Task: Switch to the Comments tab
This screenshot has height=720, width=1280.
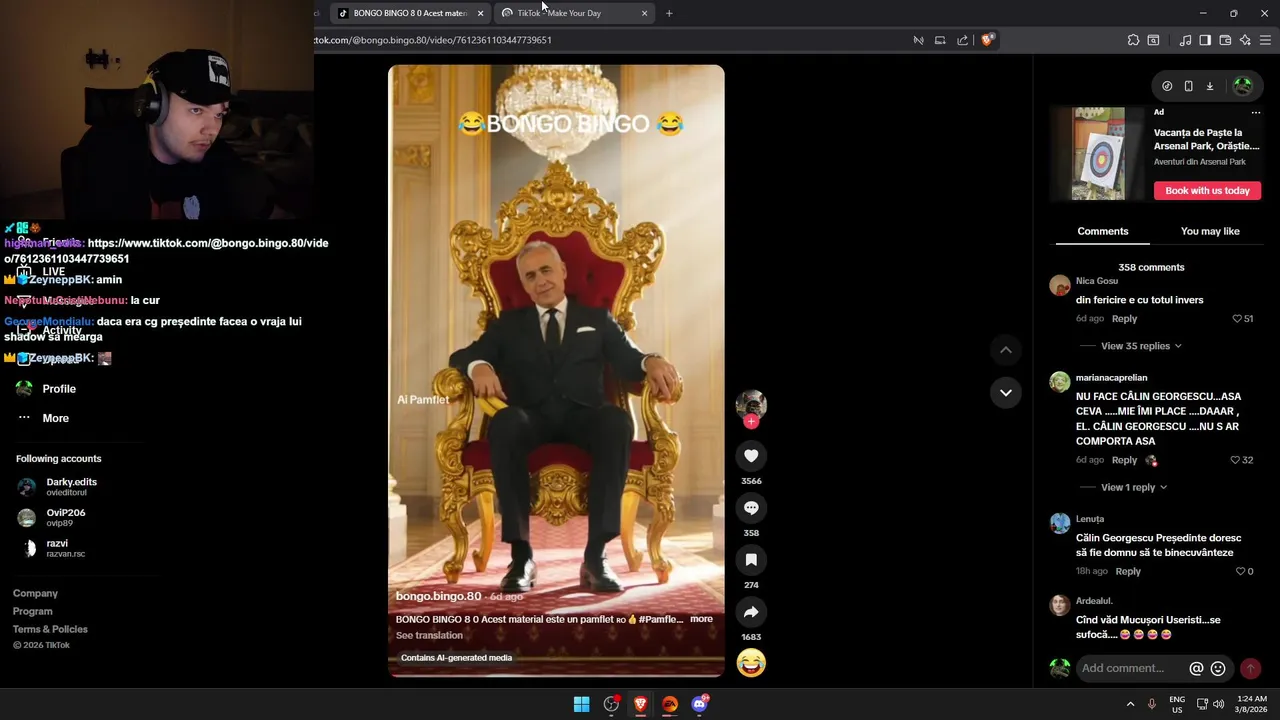Action: pyautogui.click(x=1103, y=231)
